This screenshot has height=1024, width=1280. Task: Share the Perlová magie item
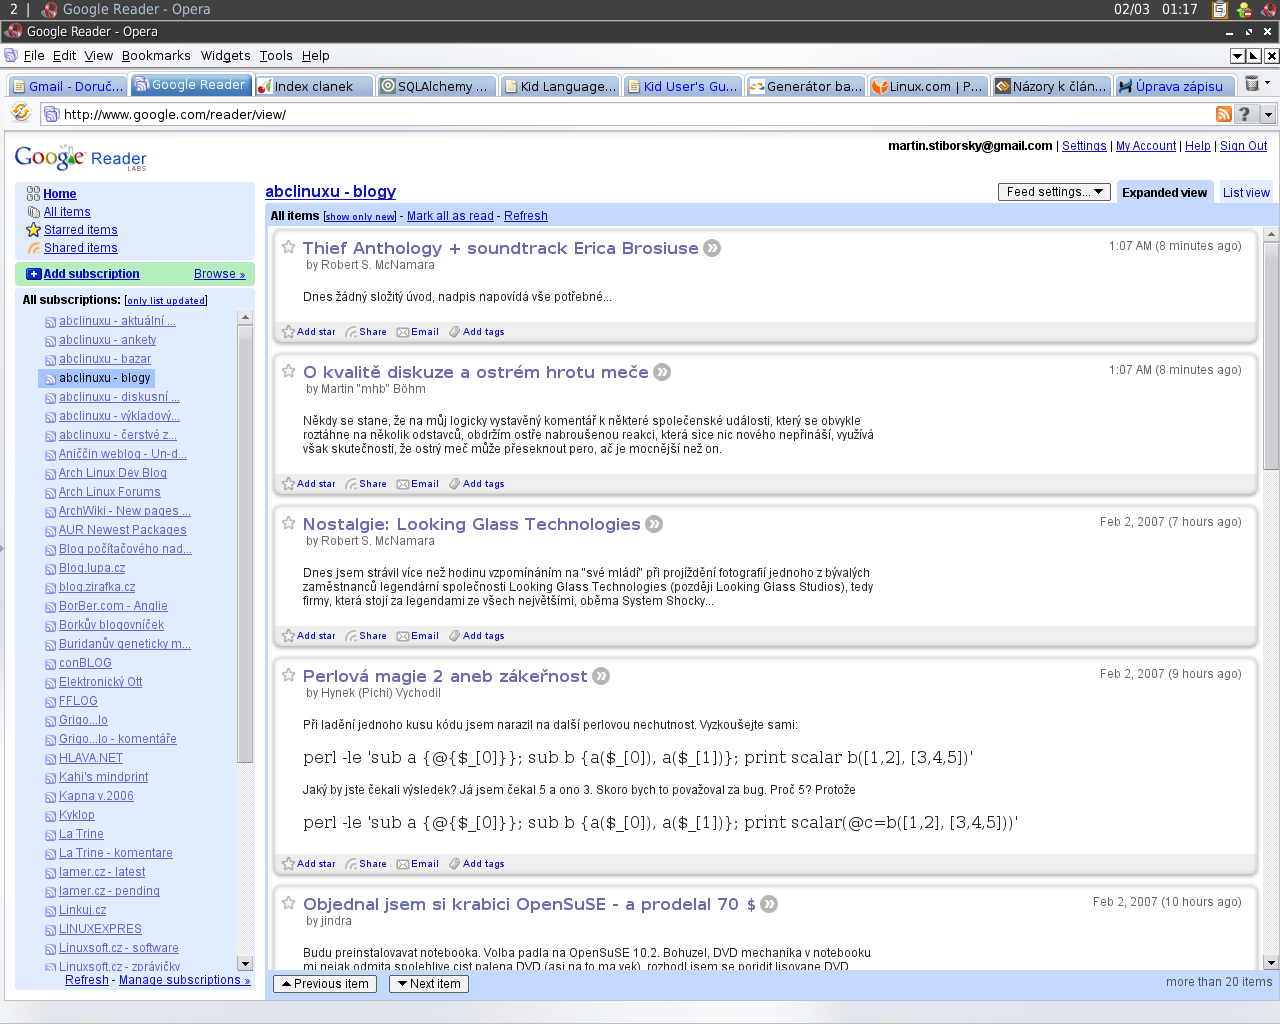point(366,864)
